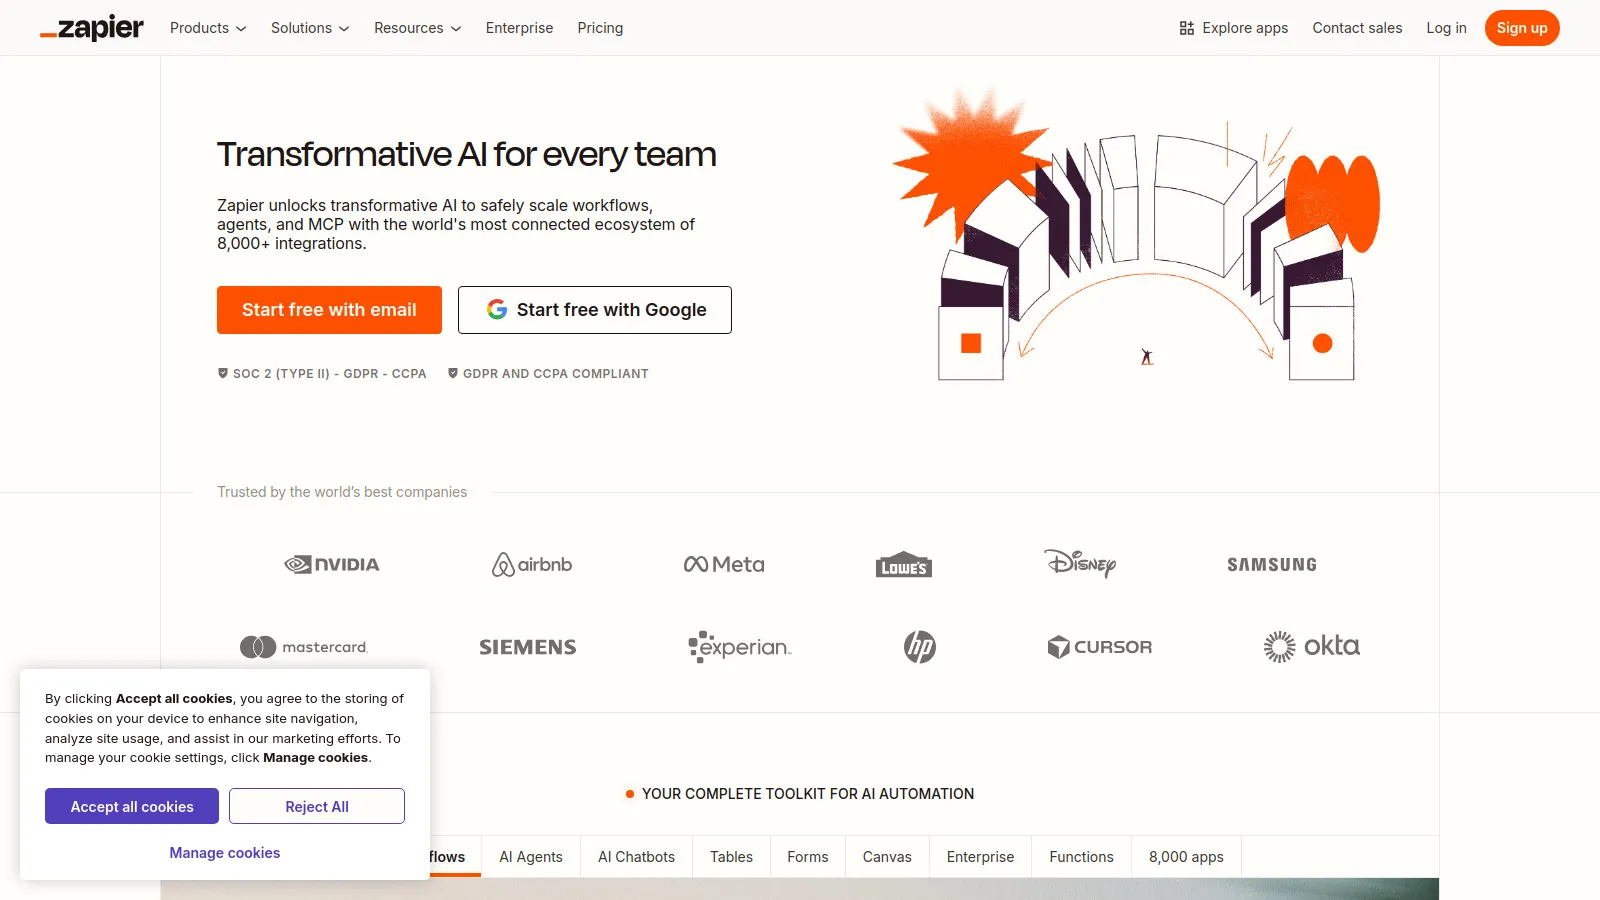The height and width of the screenshot is (900, 1600).
Task: Switch to the AI Agents tab
Action: (531, 857)
